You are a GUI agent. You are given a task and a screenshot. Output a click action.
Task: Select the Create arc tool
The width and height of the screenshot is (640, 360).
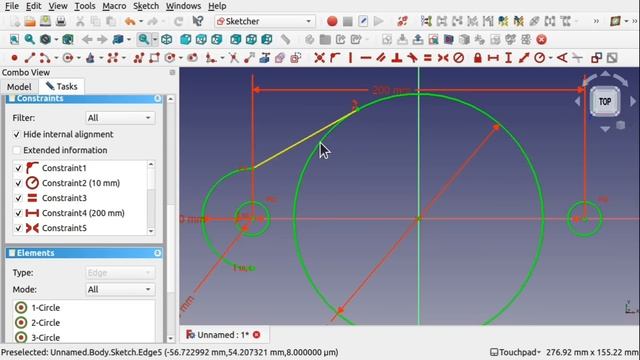[x=44, y=58]
